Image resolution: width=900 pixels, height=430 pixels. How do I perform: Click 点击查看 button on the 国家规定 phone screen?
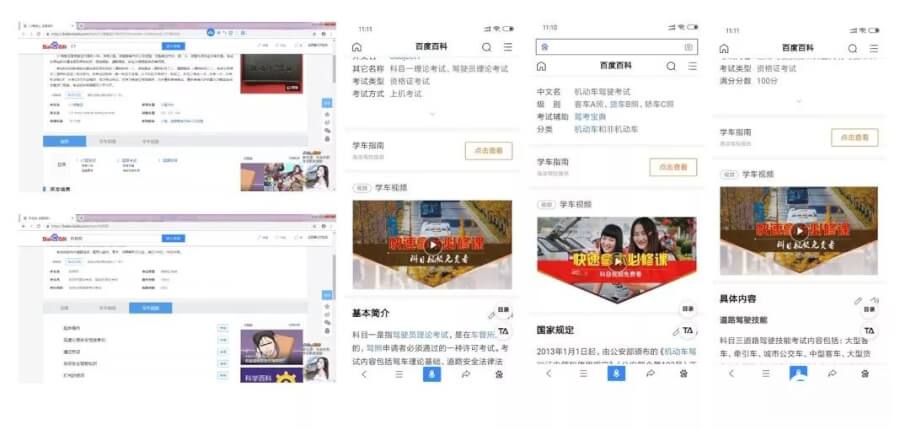(673, 167)
